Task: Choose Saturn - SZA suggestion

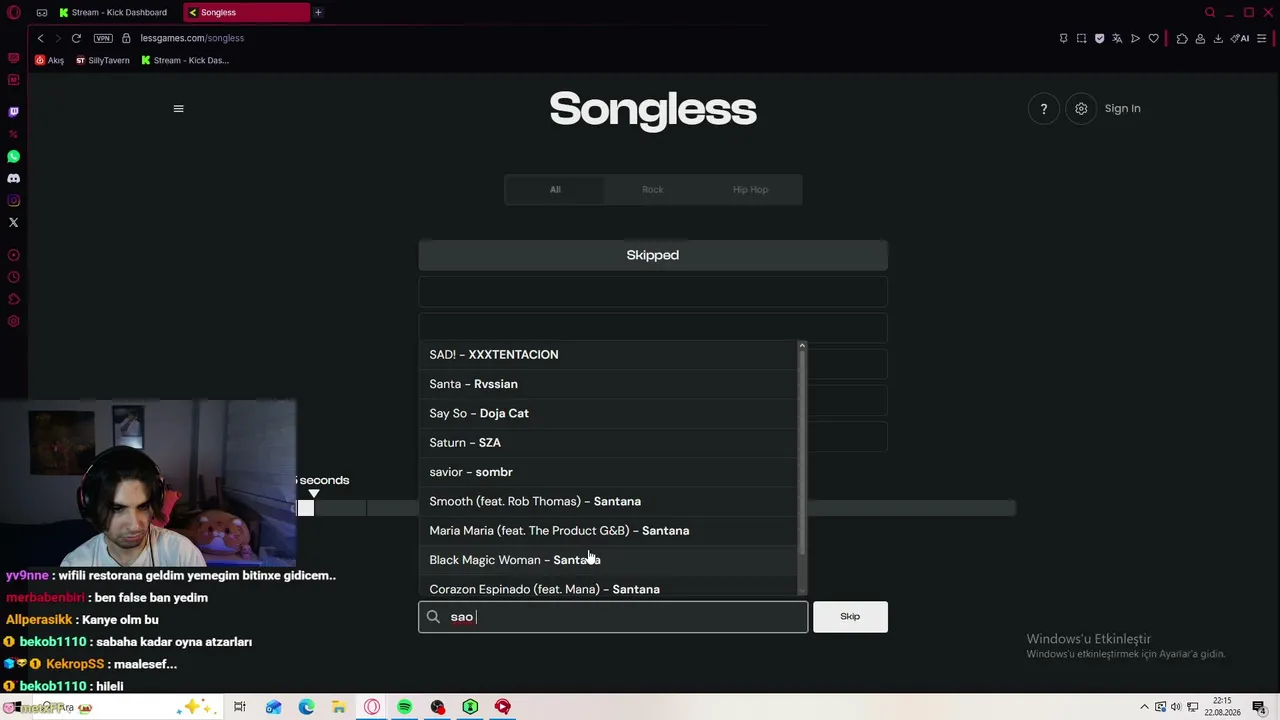Action: [x=610, y=443]
